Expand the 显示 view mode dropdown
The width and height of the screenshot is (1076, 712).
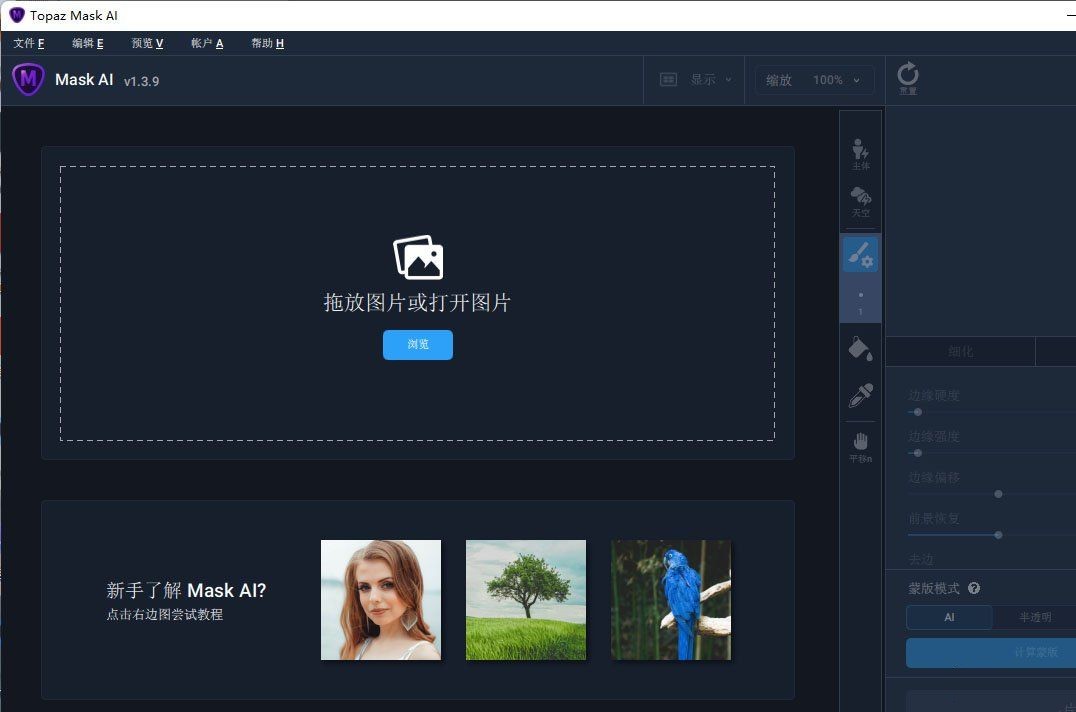[x=695, y=80]
